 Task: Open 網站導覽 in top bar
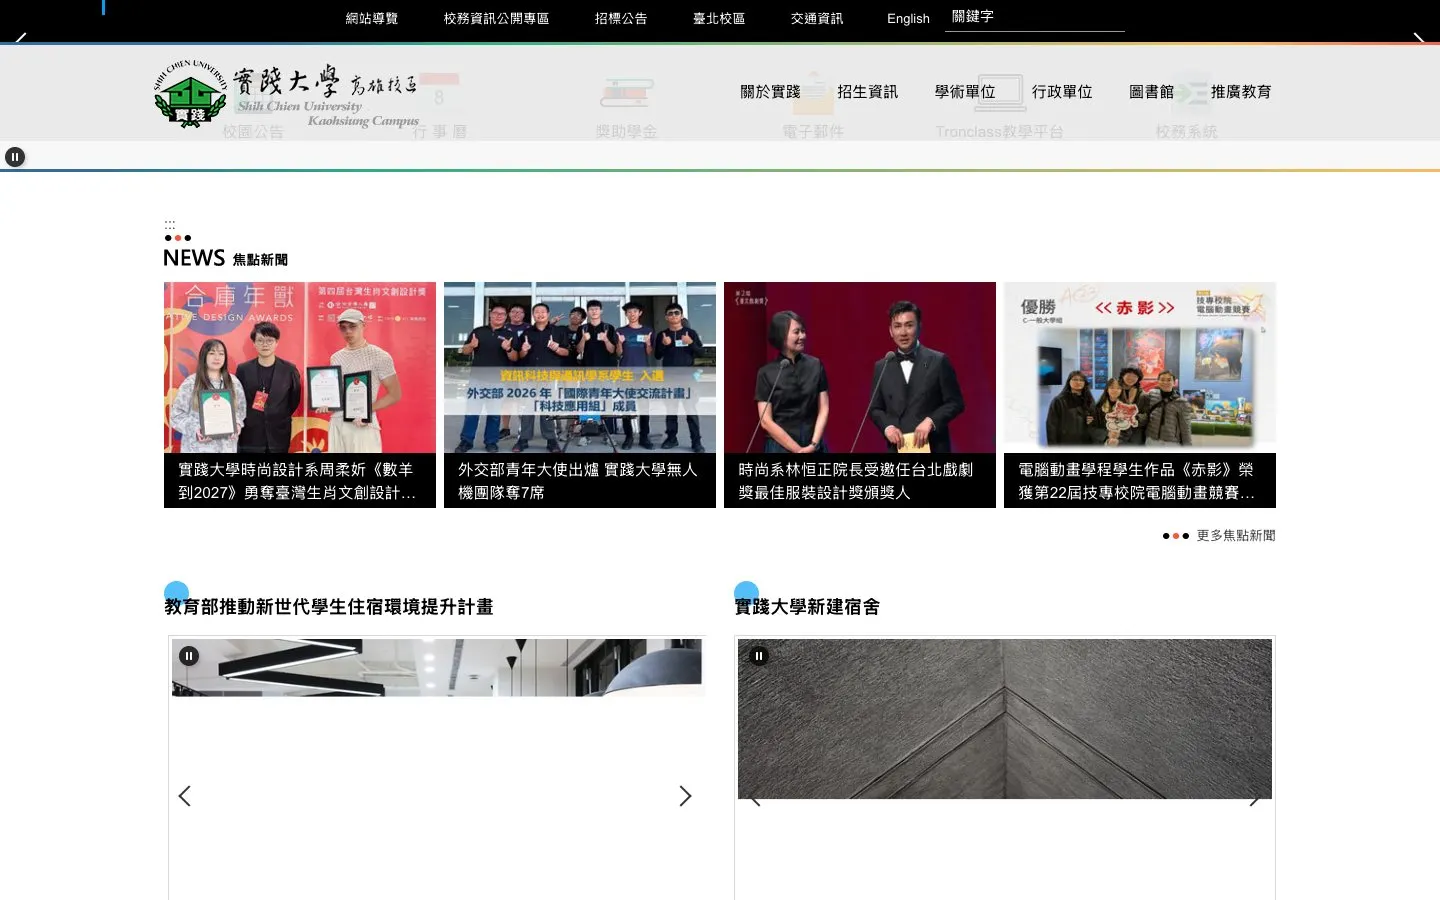[372, 18]
